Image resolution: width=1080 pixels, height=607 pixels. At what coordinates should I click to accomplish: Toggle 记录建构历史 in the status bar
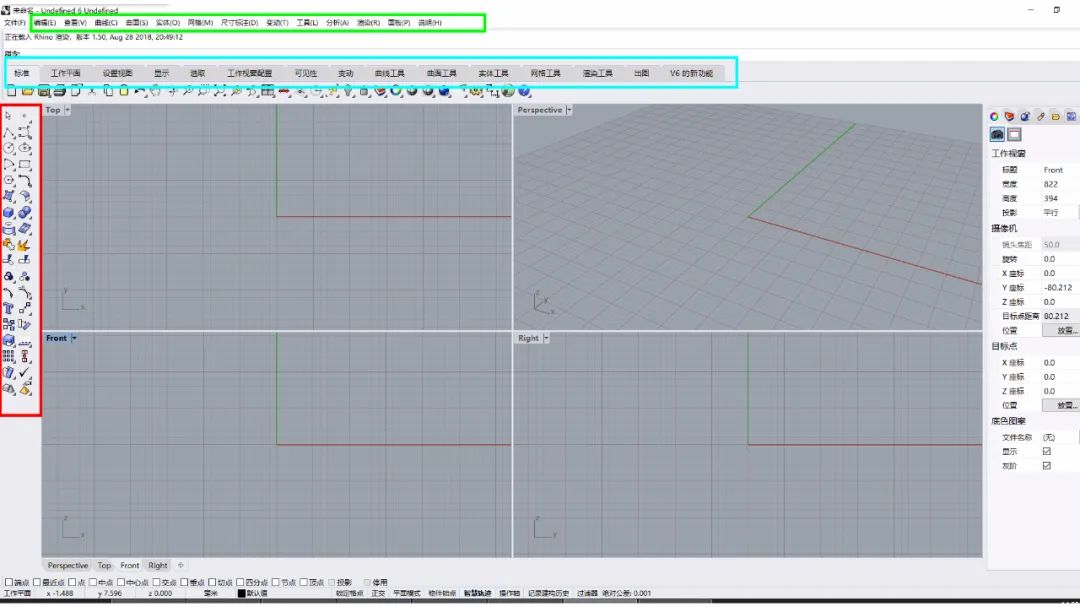548,593
